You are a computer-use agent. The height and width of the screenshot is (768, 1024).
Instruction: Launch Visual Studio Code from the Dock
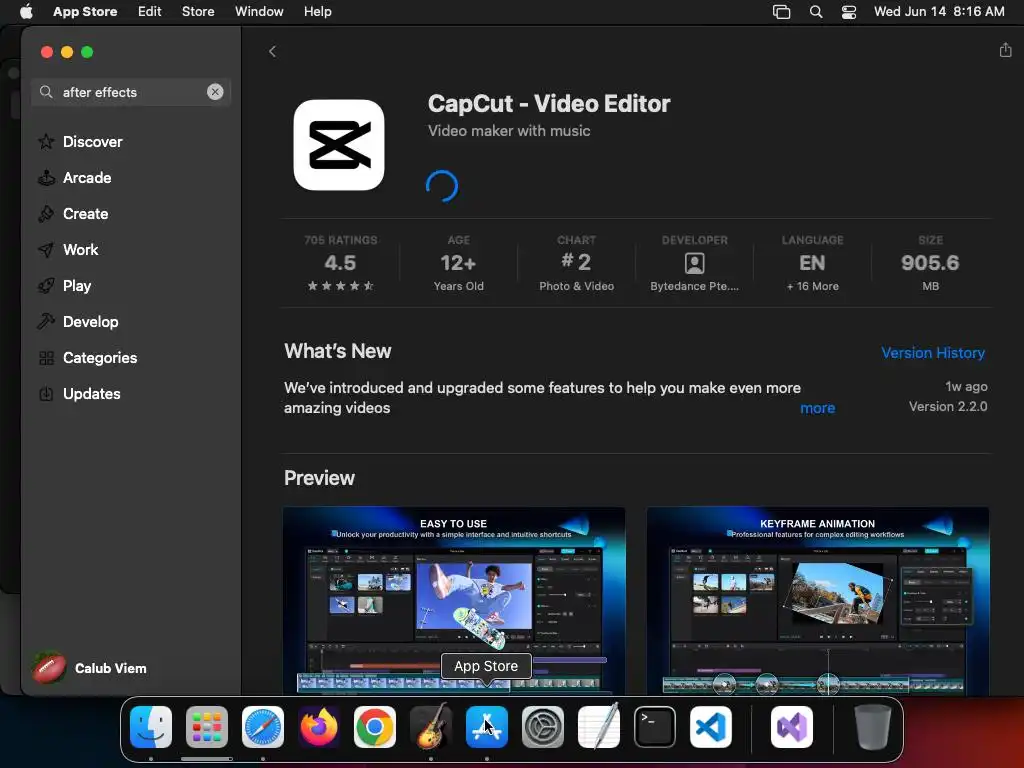pos(711,727)
